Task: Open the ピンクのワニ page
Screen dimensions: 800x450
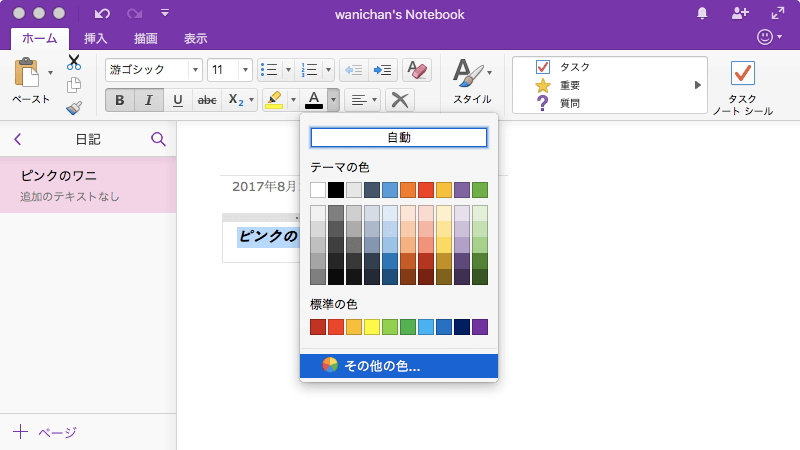Action: (88, 185)
